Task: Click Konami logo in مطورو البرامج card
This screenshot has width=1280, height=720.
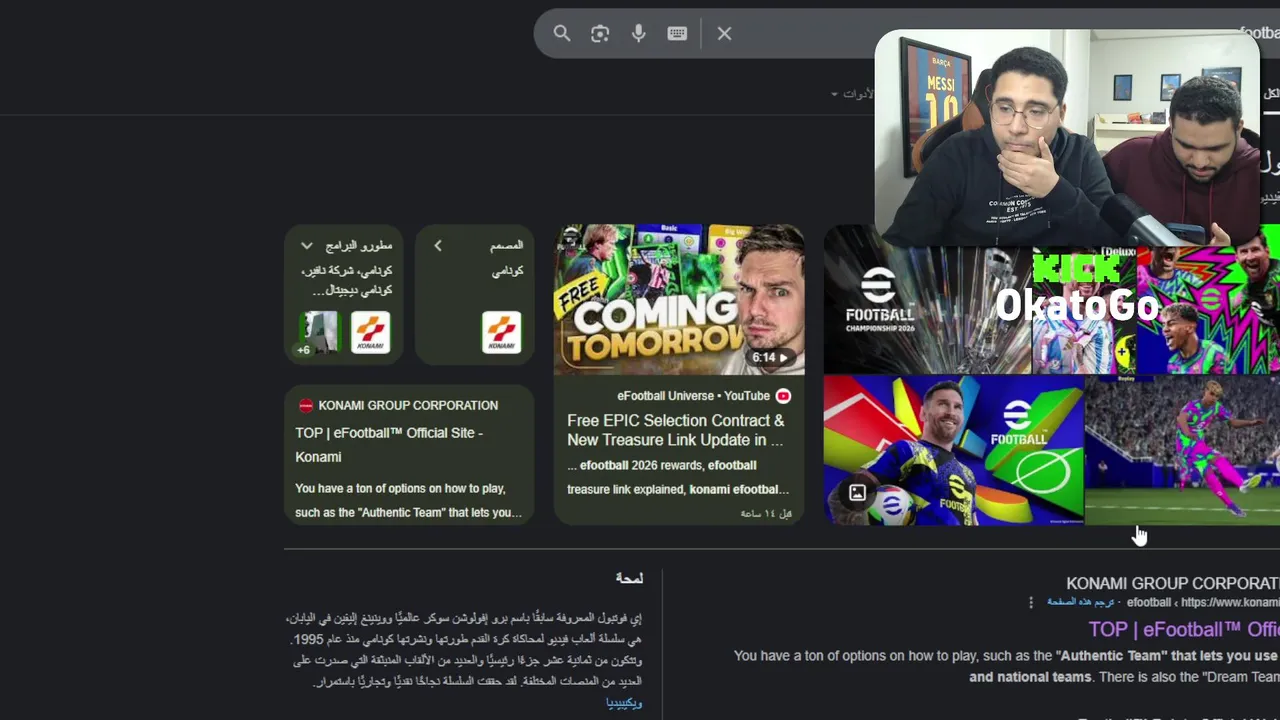Action: 370,333
